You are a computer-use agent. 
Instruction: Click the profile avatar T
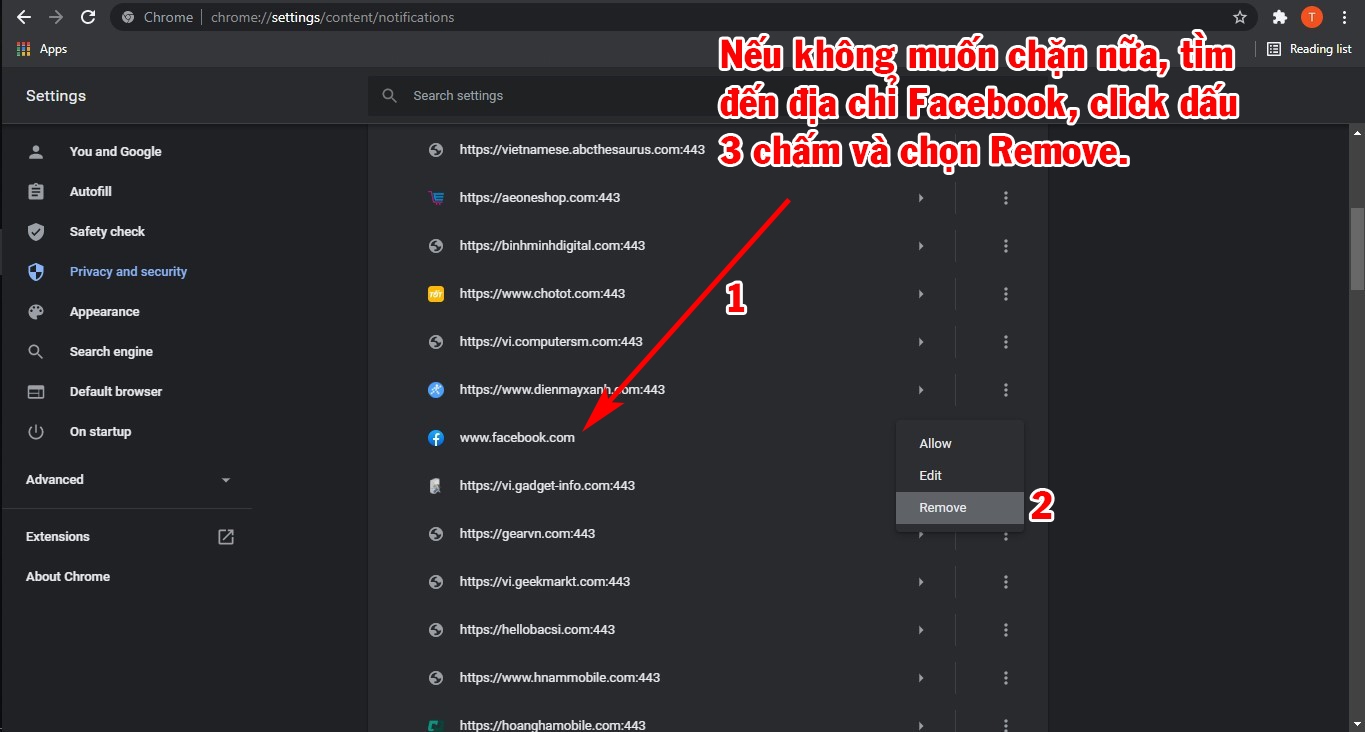[1312, 16]
